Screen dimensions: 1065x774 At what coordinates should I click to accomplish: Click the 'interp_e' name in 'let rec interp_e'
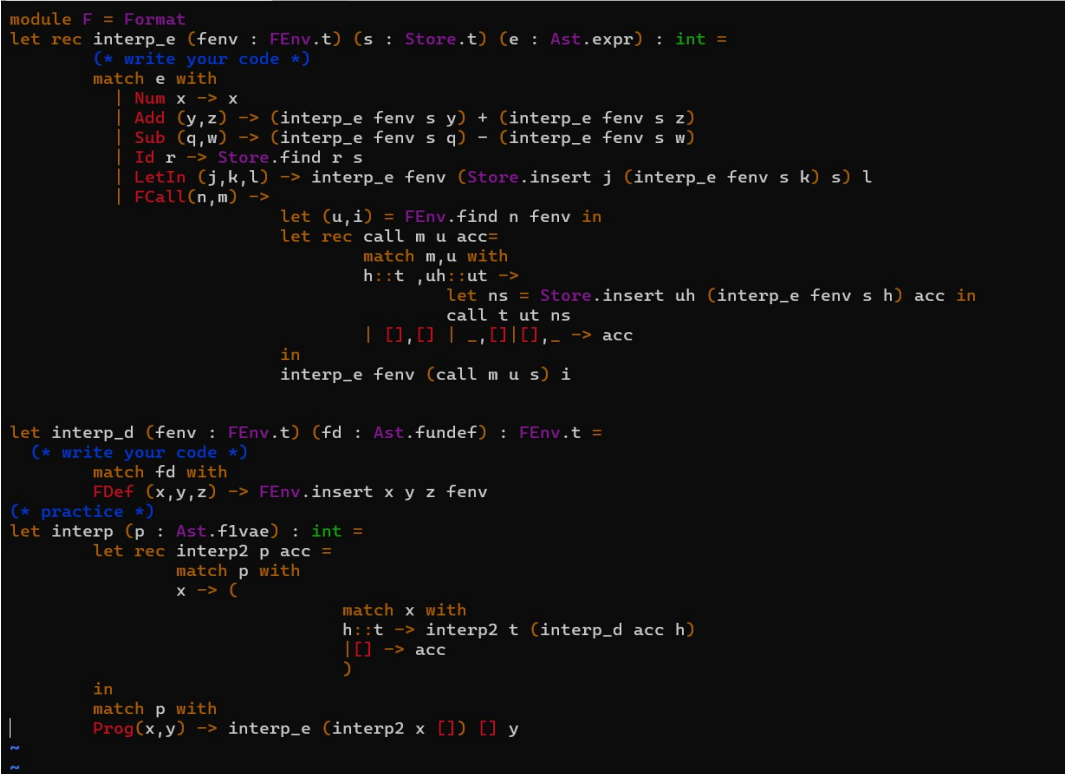click(134, 39)
